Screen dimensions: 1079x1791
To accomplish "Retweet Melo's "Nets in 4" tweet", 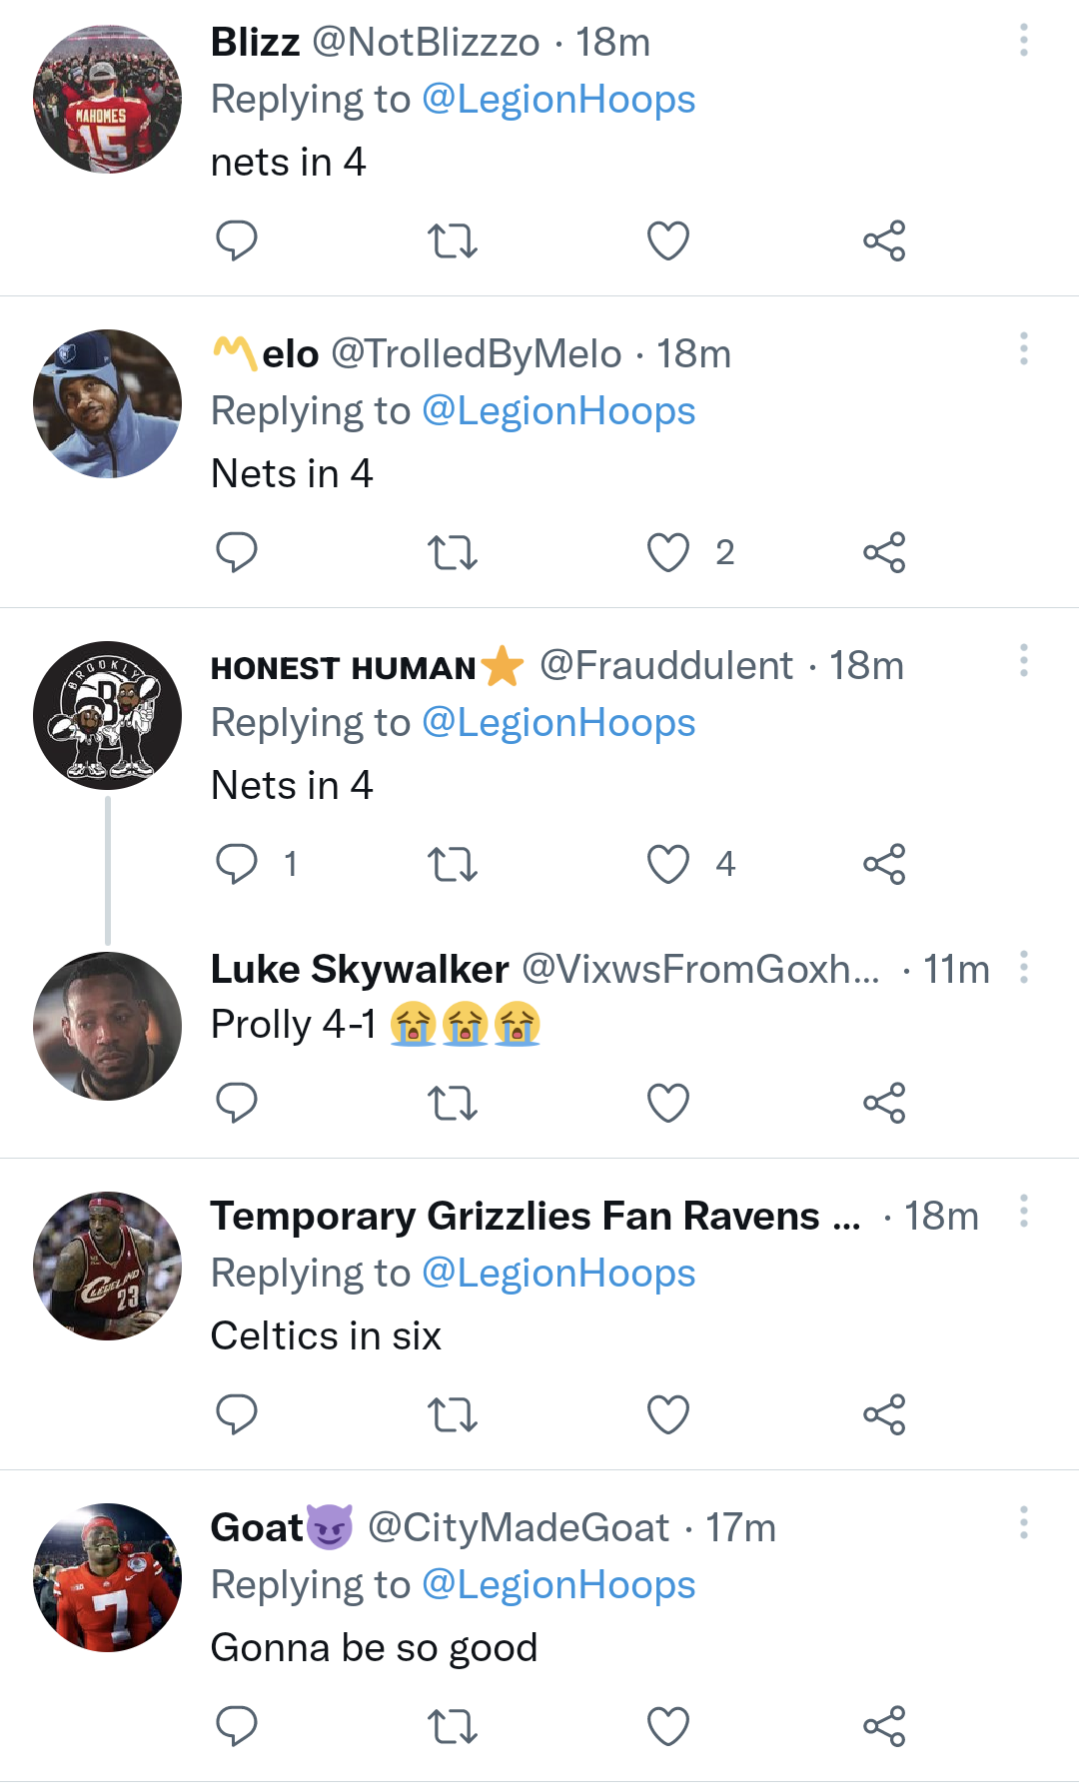I will point(452,551).
